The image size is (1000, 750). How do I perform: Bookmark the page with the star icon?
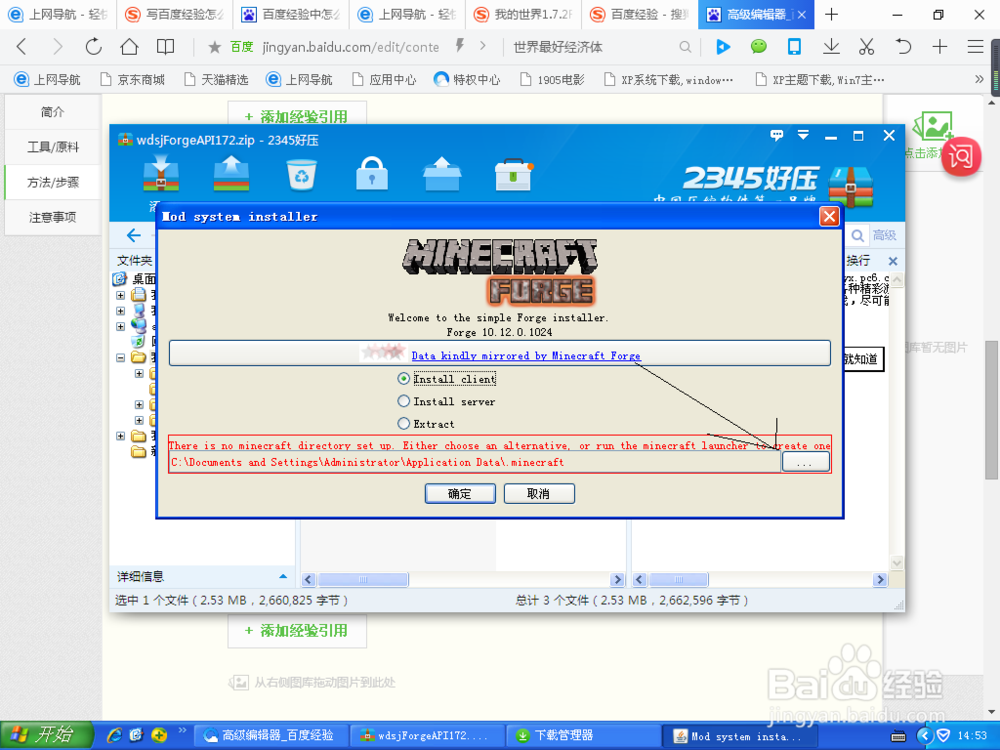coord(215,47)
